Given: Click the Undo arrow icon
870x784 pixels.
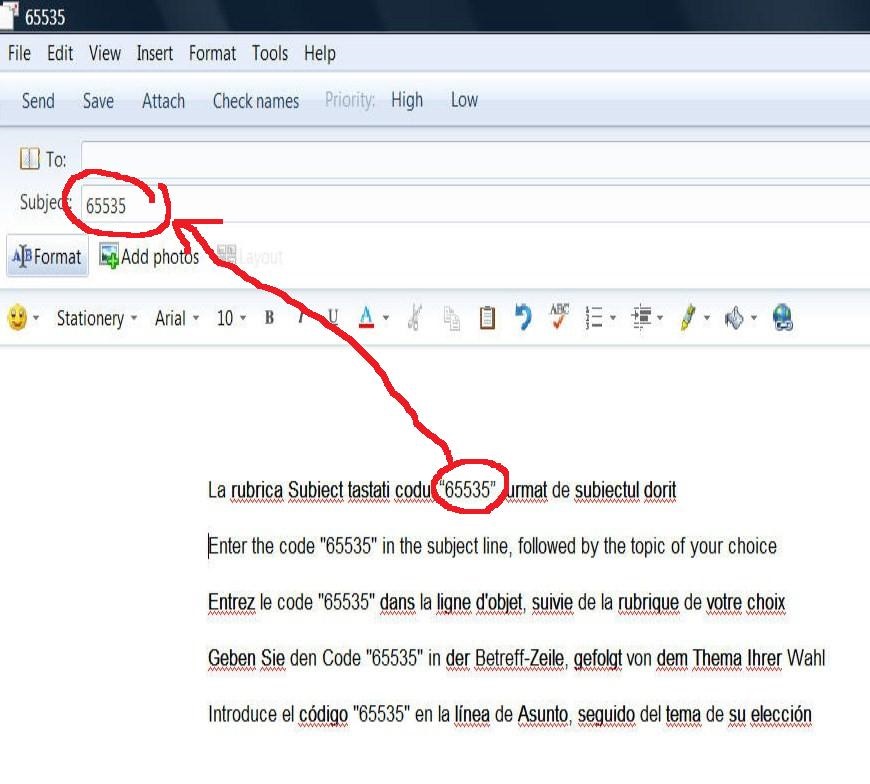Looking at the screenshot, I should click(523, 317).
